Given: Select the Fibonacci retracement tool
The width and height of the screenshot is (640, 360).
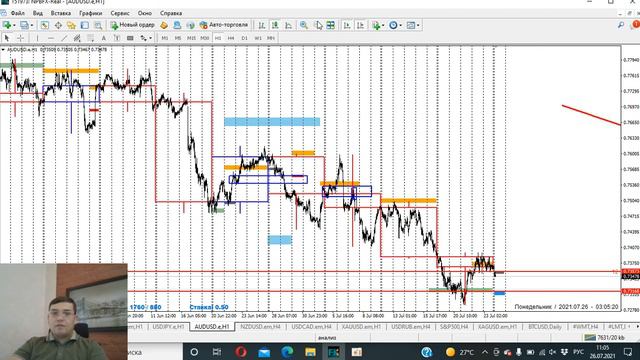Looking at the screenshot, I should point(90,38).
